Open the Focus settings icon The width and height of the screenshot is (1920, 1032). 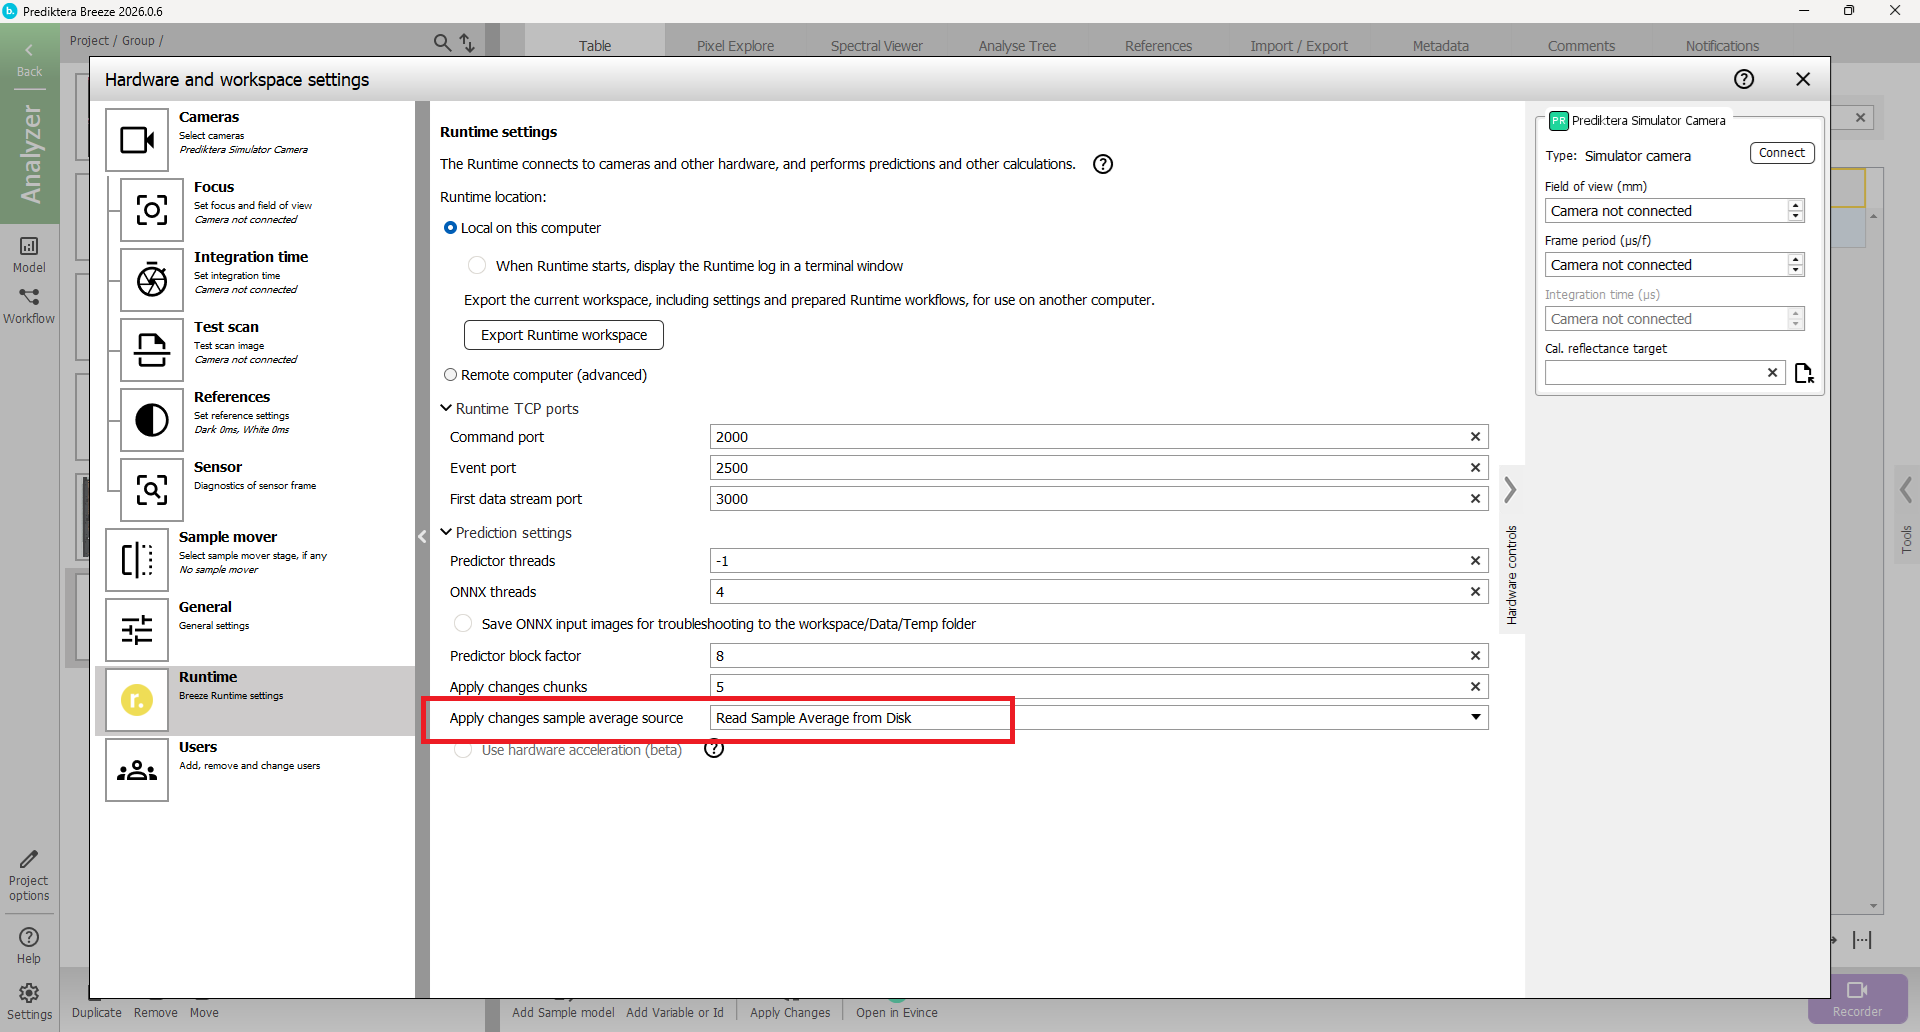click(152, 210)
